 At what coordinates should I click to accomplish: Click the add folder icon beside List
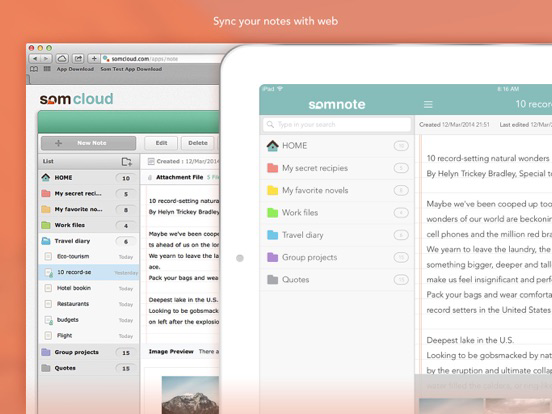[x=126, y=162]
